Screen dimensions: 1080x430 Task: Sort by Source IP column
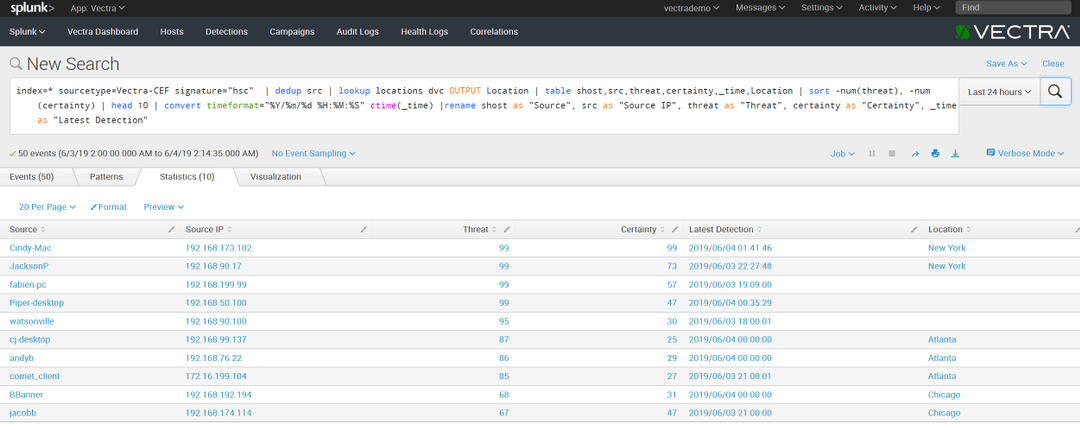209,229
